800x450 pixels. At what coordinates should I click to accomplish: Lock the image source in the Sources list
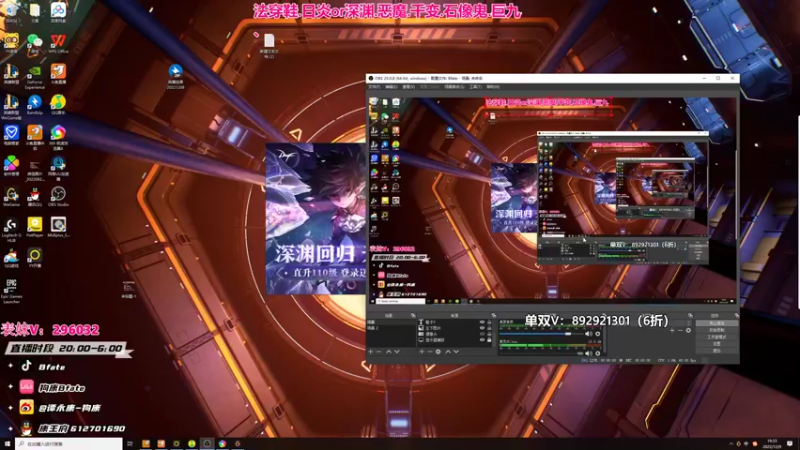click(x=489, y=328)
